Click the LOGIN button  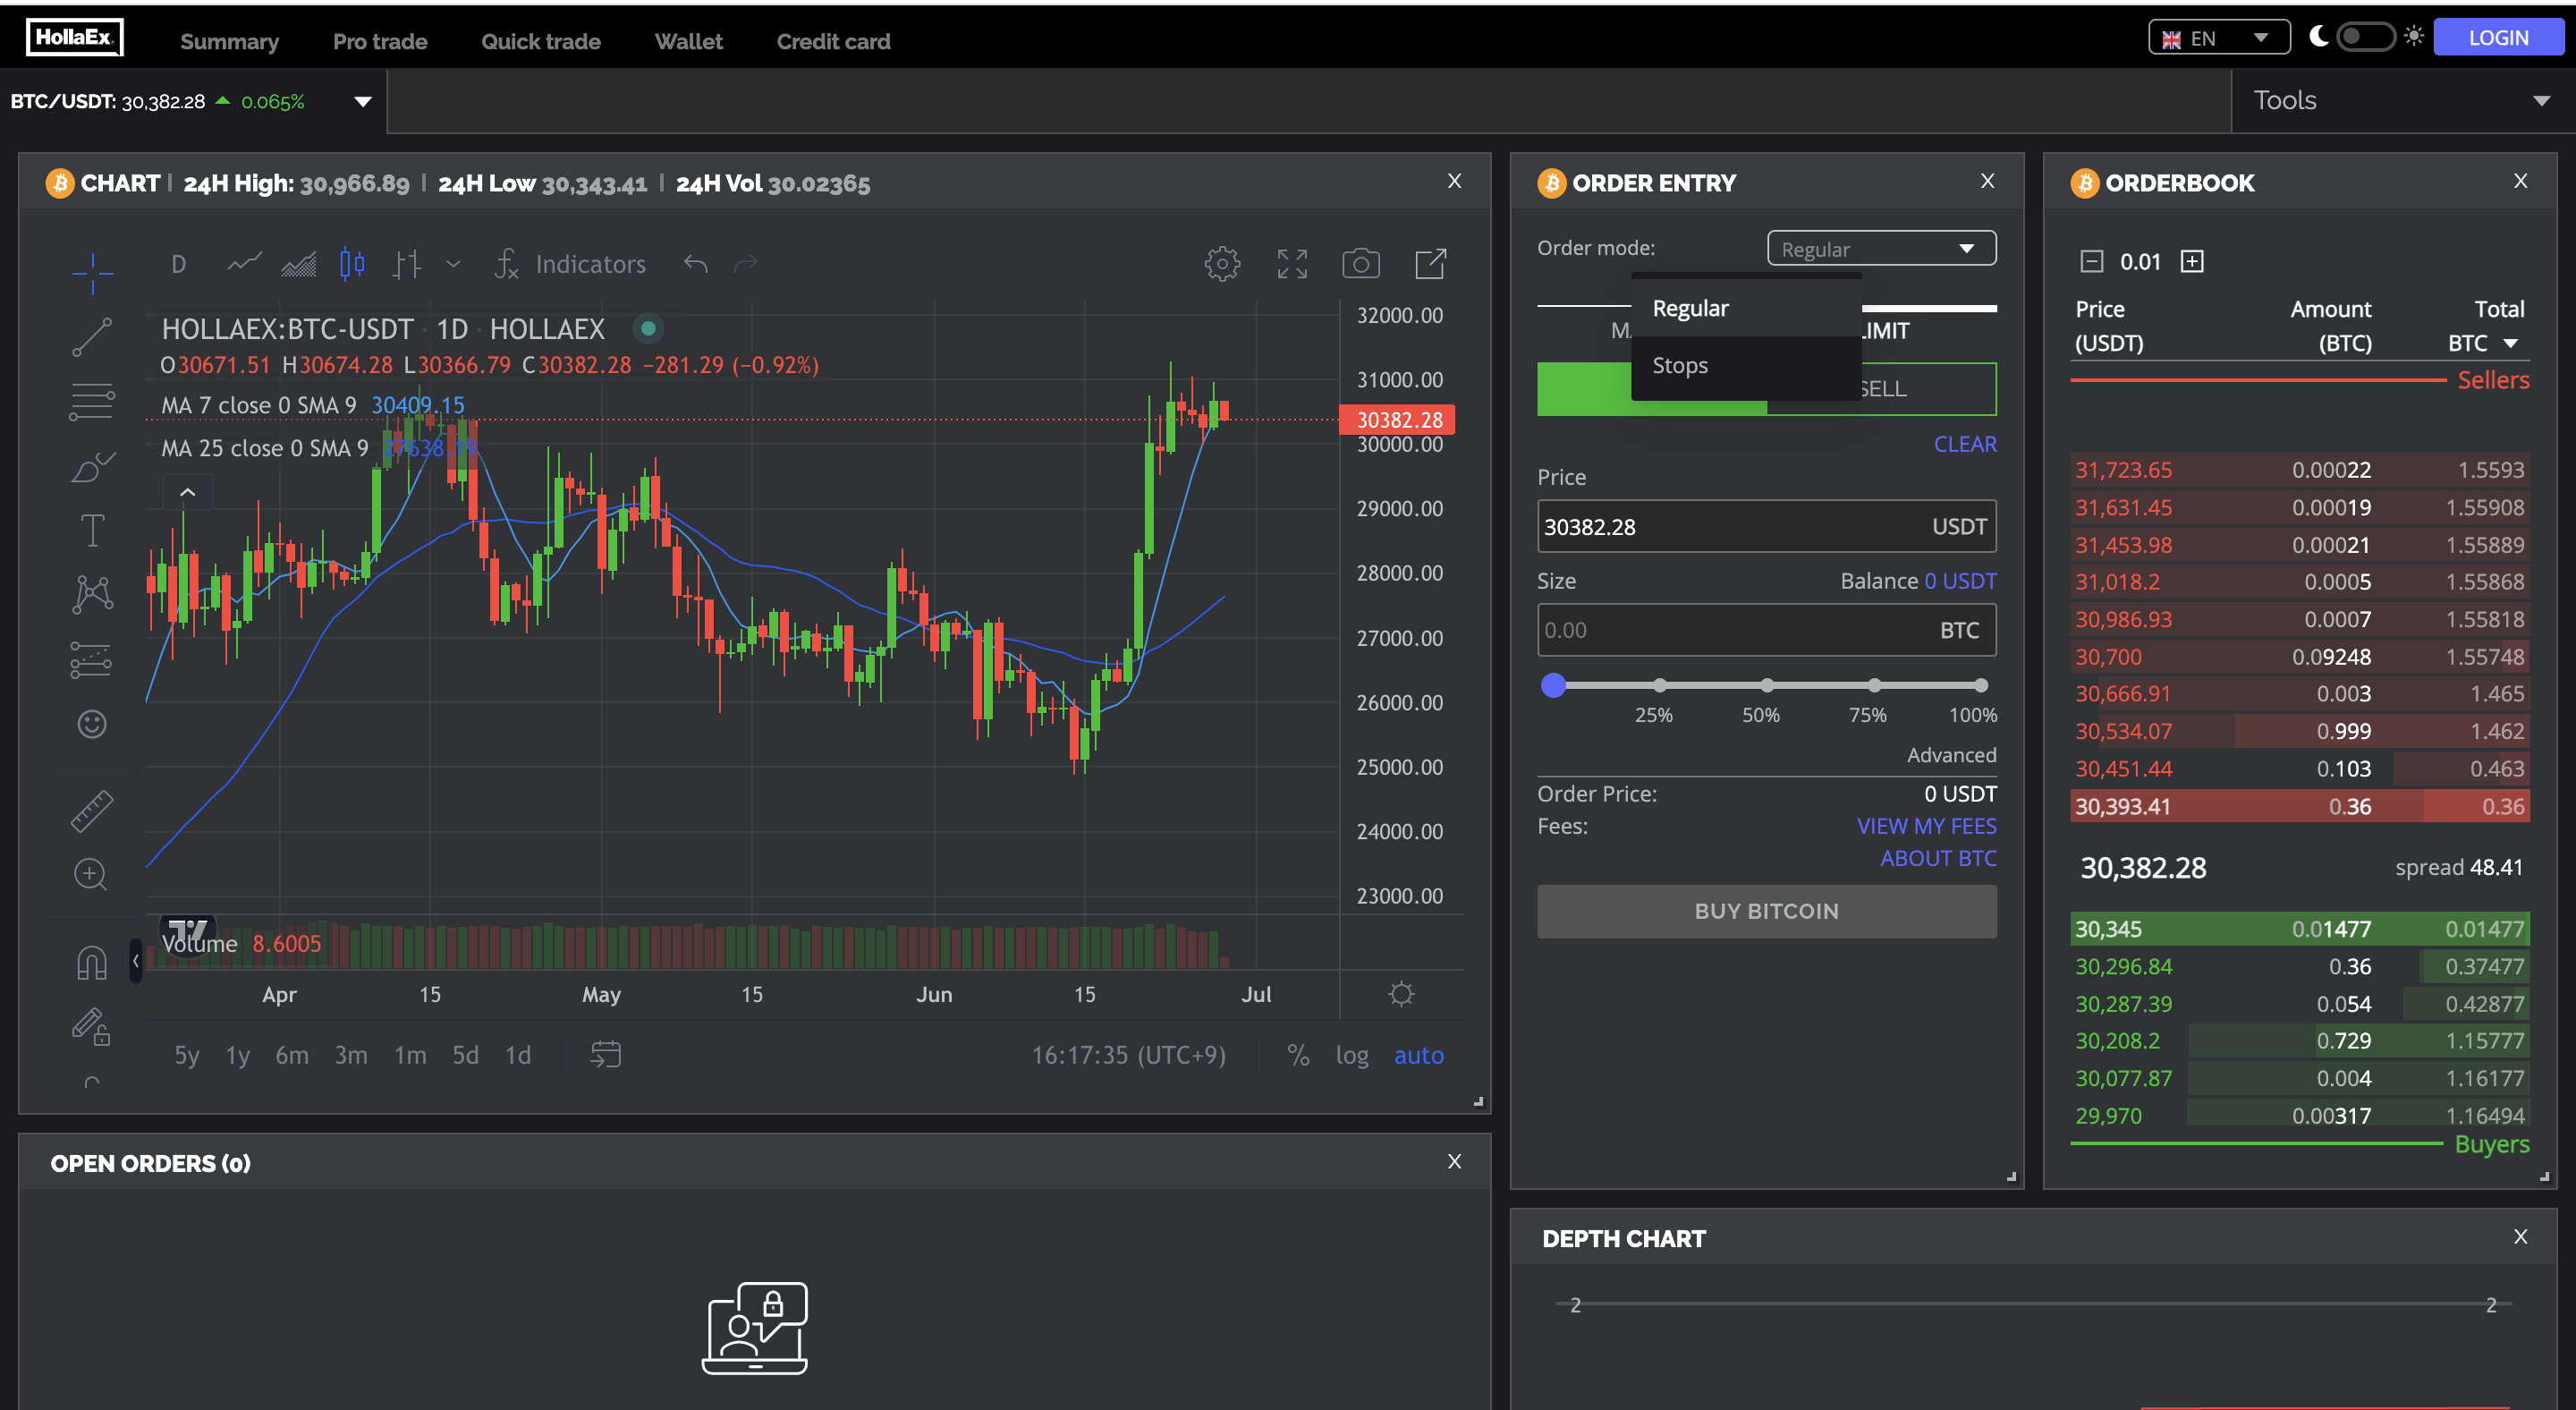pyautogui.click(x=2497, y=37)
